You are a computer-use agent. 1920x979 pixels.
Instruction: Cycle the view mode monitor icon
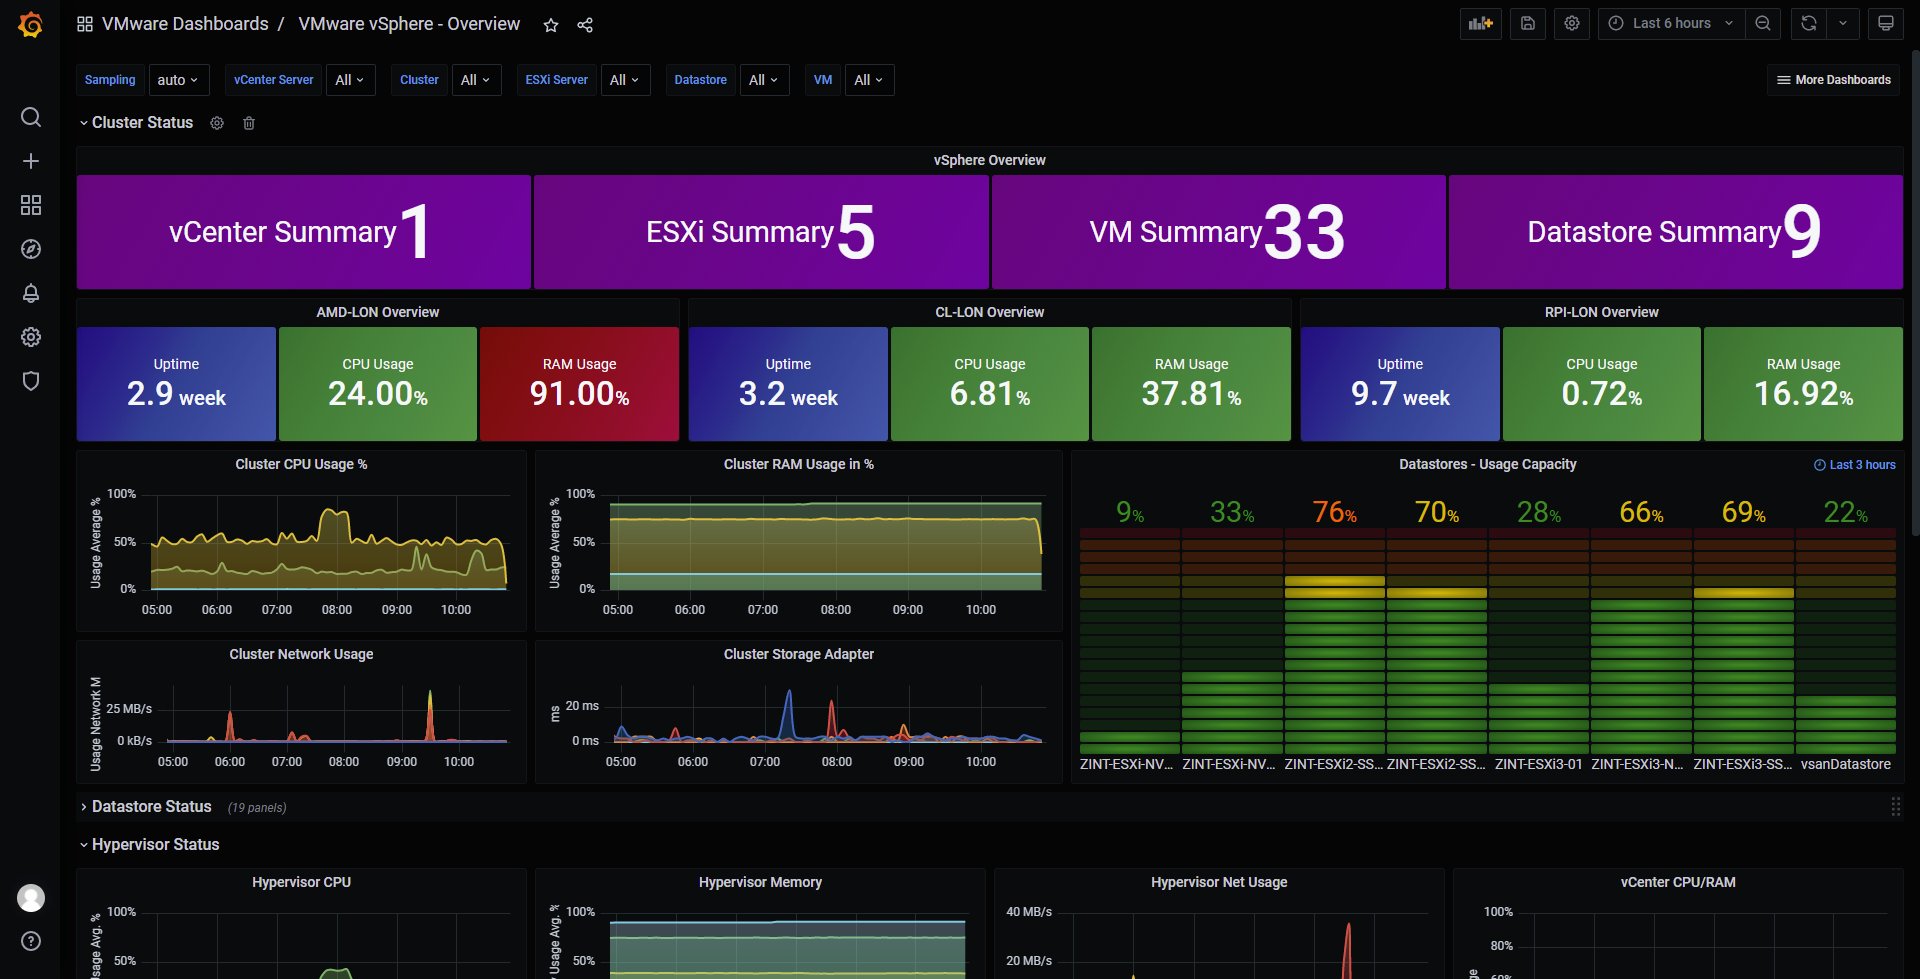(1885, 23)
